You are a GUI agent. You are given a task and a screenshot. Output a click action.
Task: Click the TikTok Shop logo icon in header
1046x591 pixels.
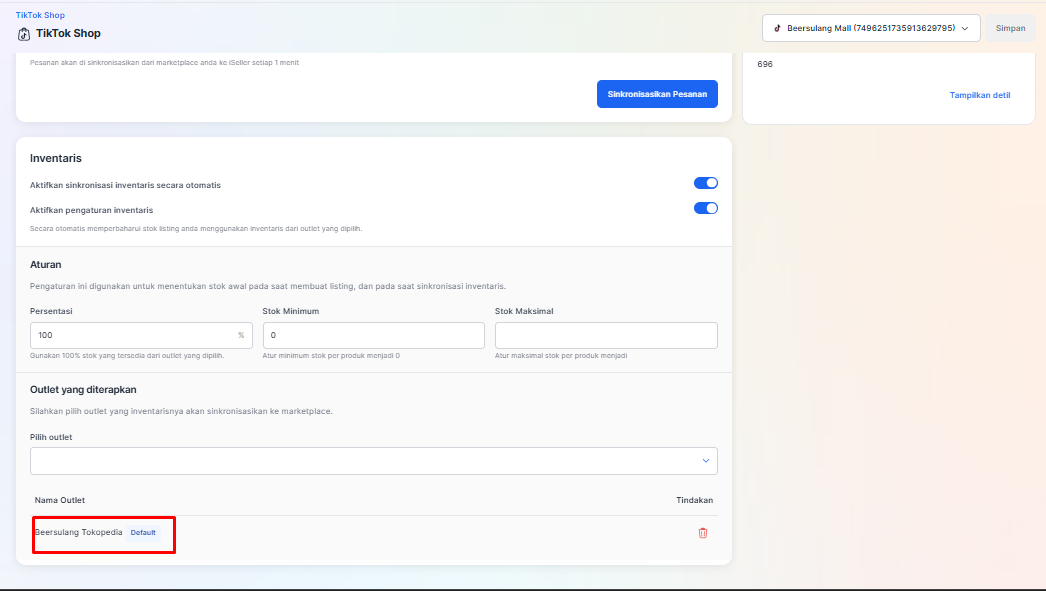(x=24, y=34)
